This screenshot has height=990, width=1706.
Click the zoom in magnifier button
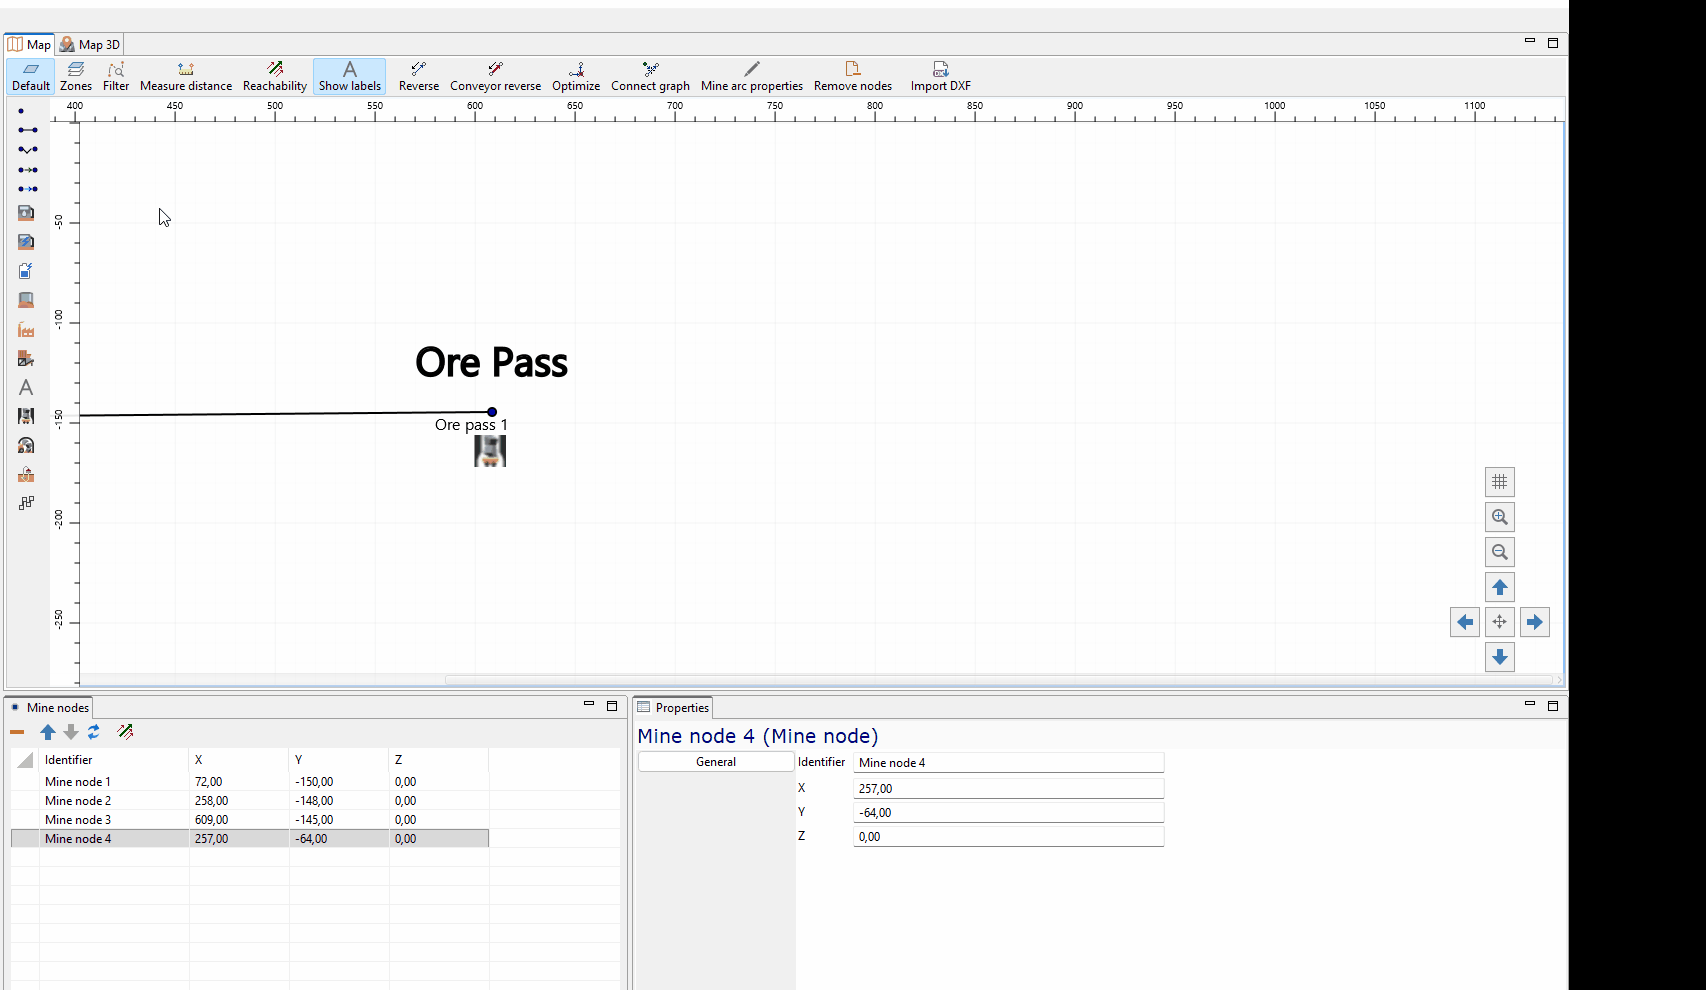pyautogui.click(x=1500, y=517)
